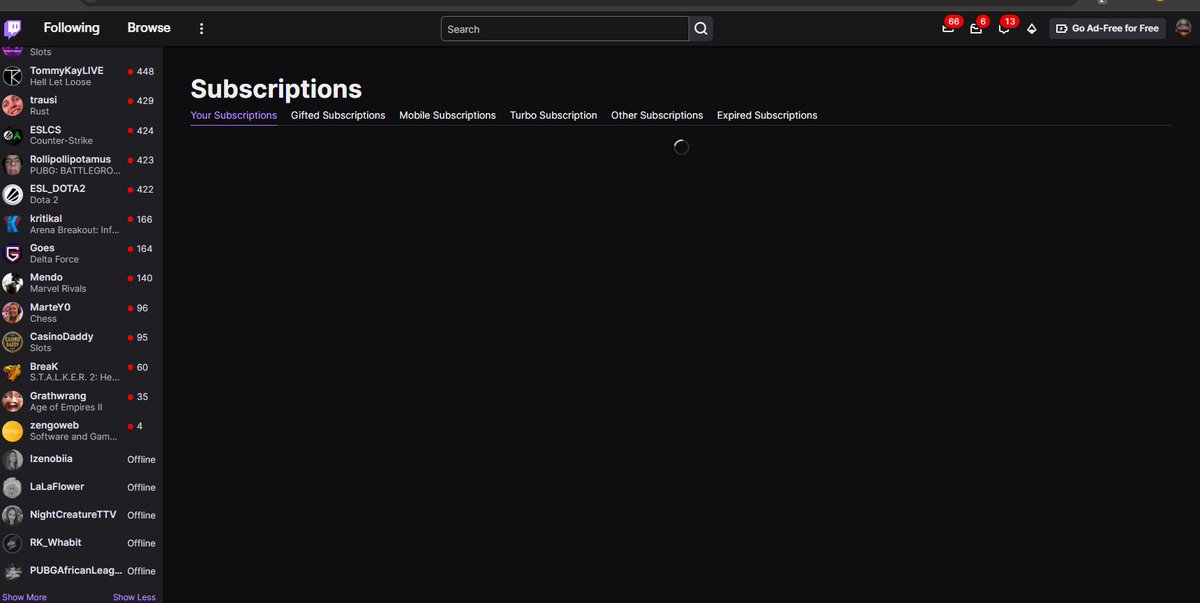Select Mendo channel name
Viewport: 1200px width, 603px height.
46,277
